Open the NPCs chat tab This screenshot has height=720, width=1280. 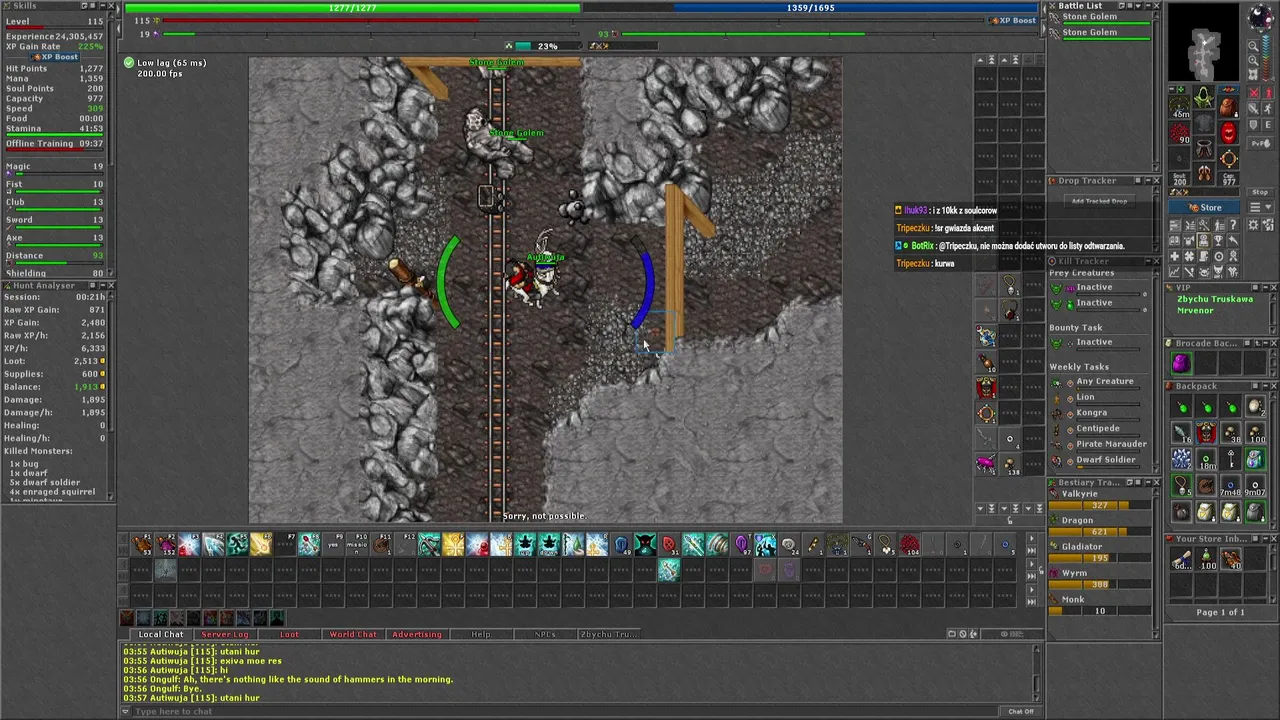coord(545,634)
